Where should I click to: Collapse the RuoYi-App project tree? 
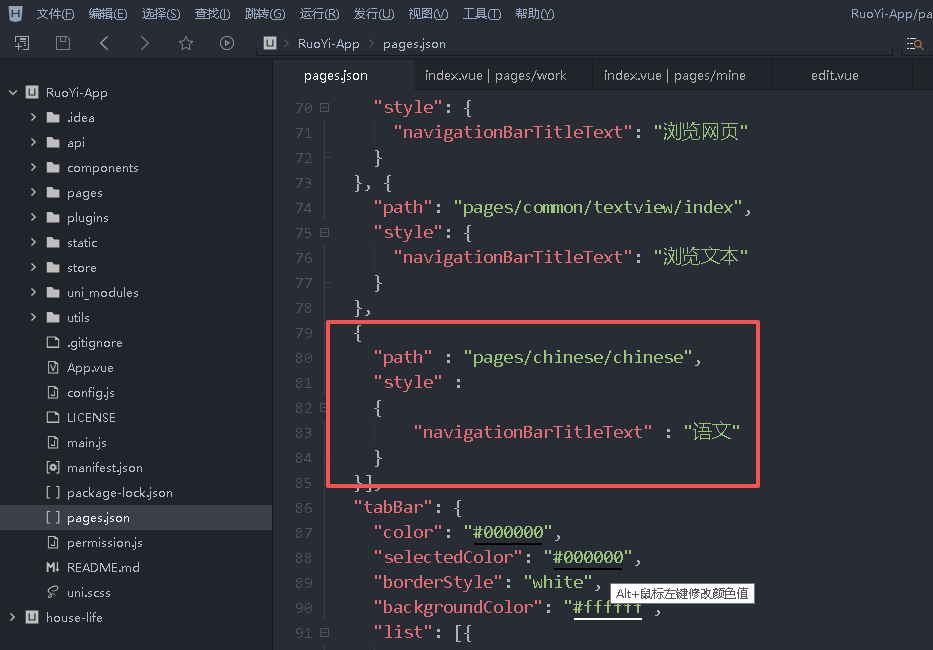point(13,93)
